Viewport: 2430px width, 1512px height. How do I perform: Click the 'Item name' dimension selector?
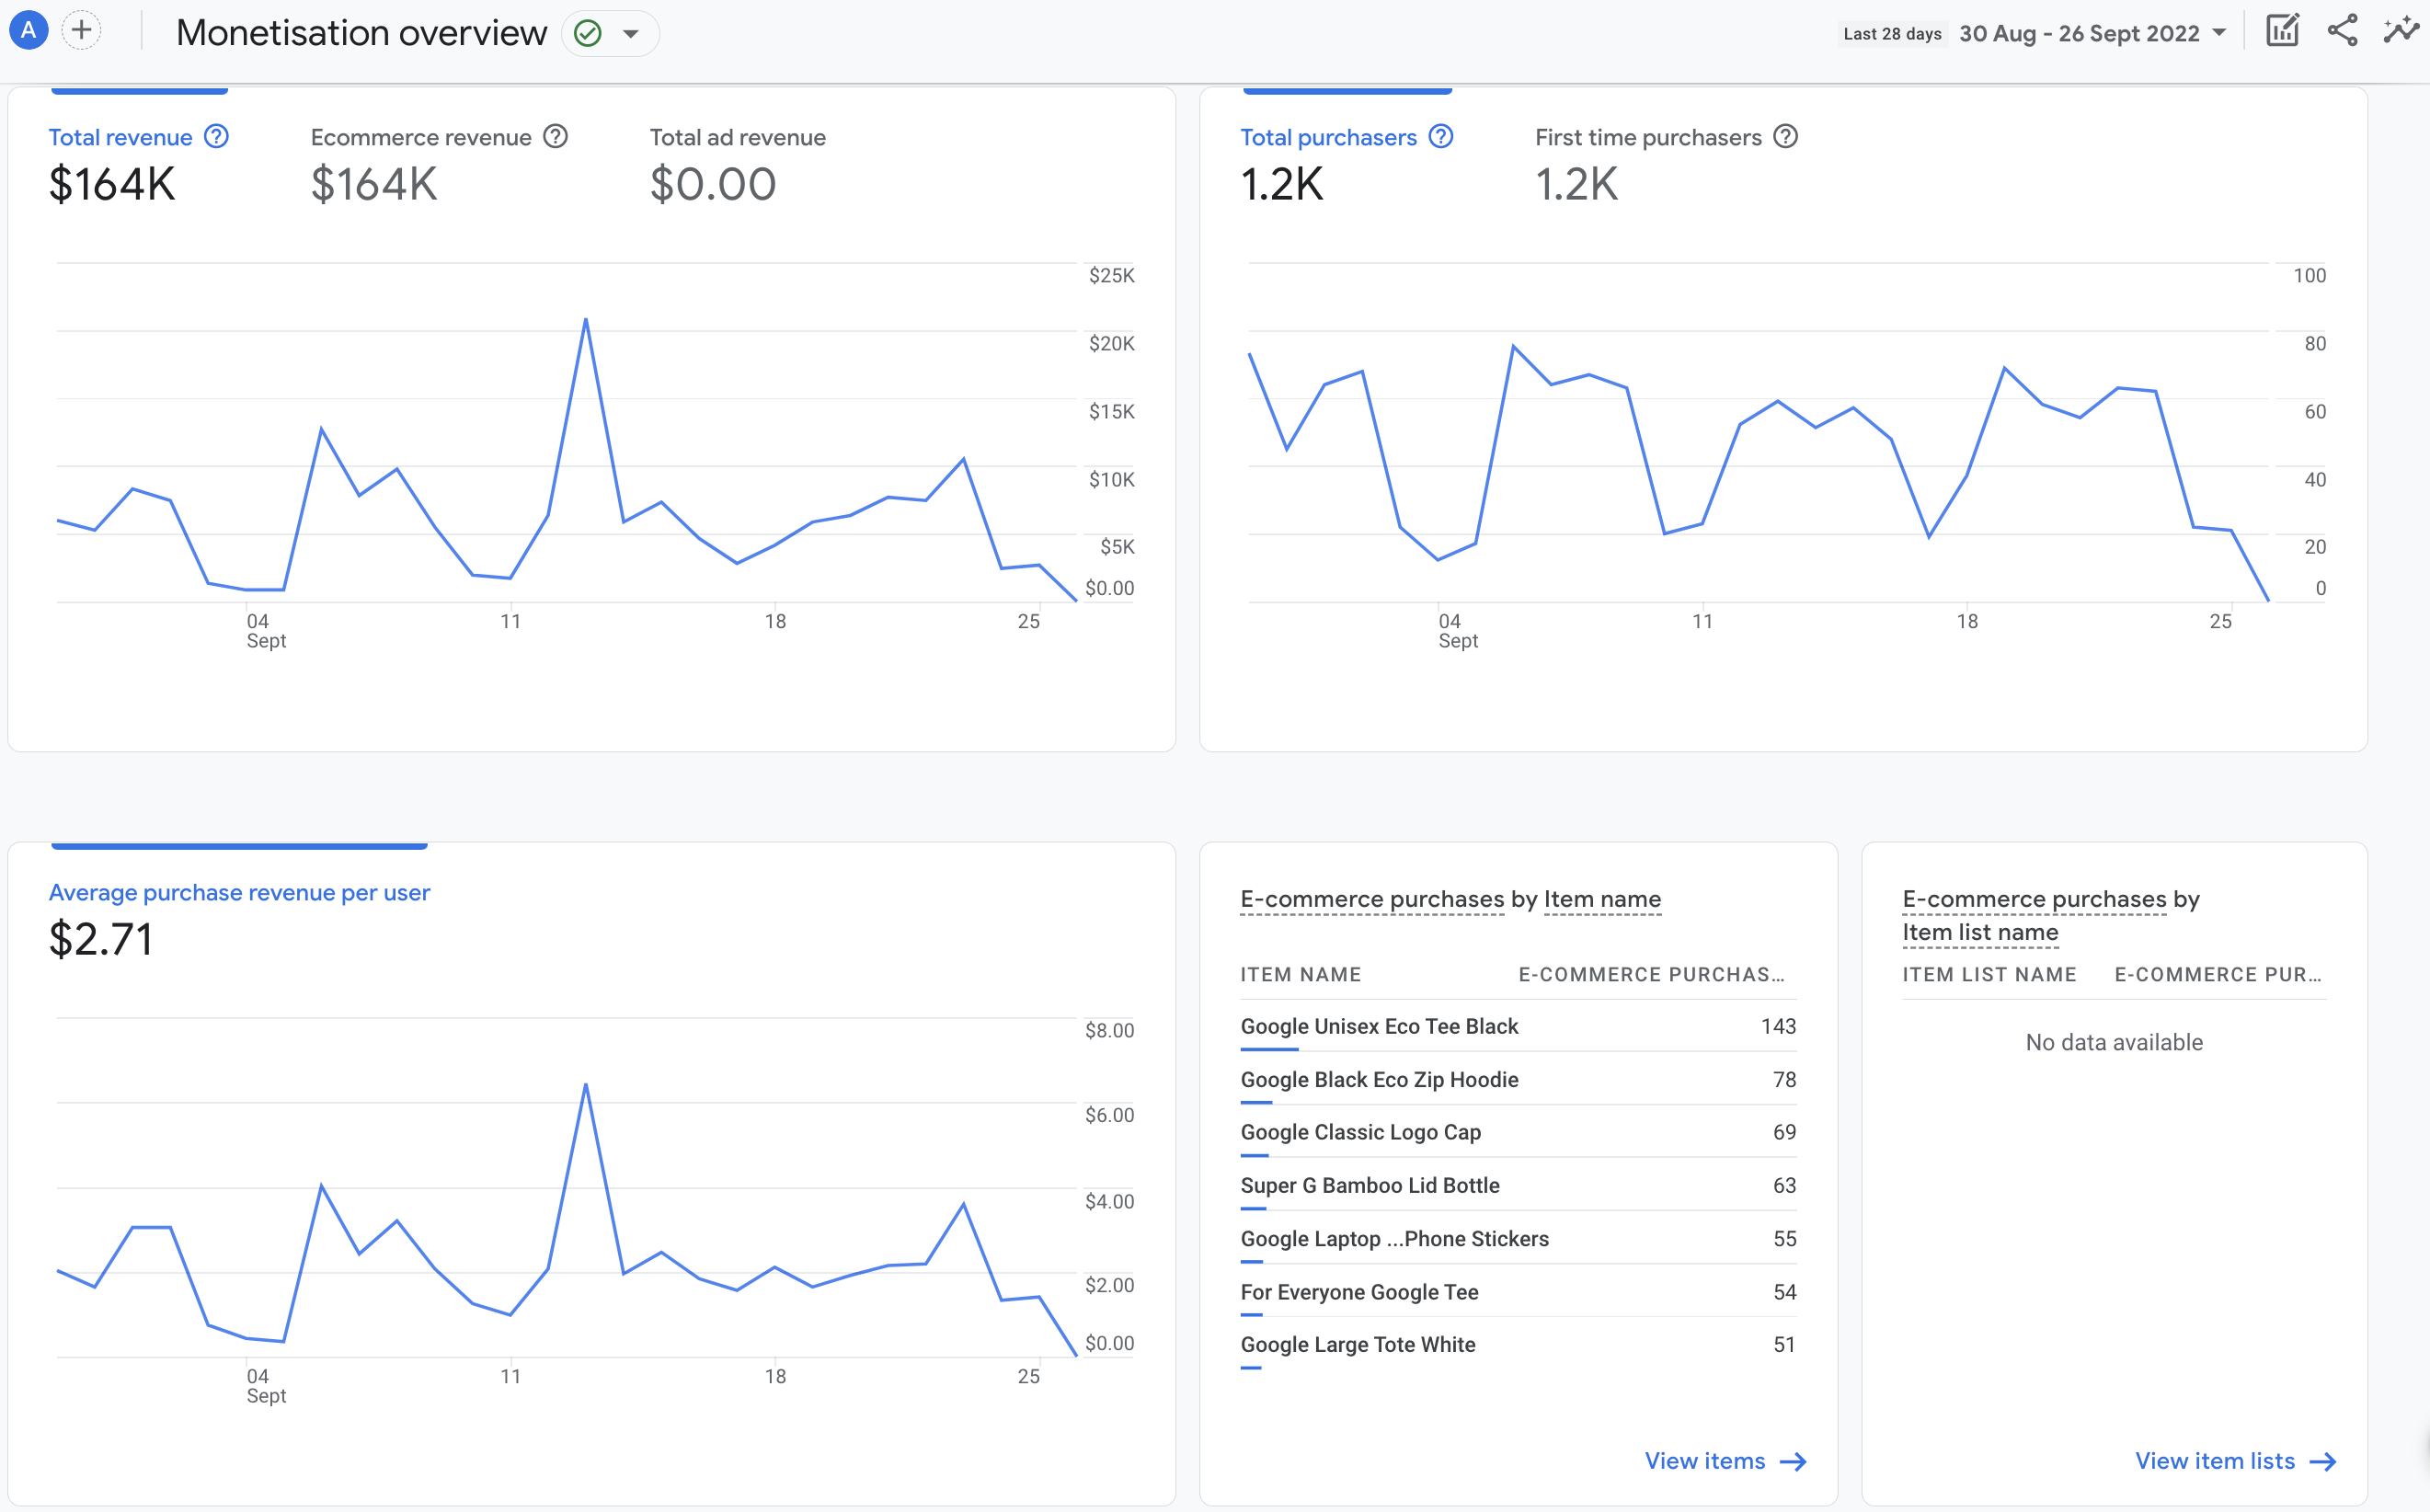1602,899
